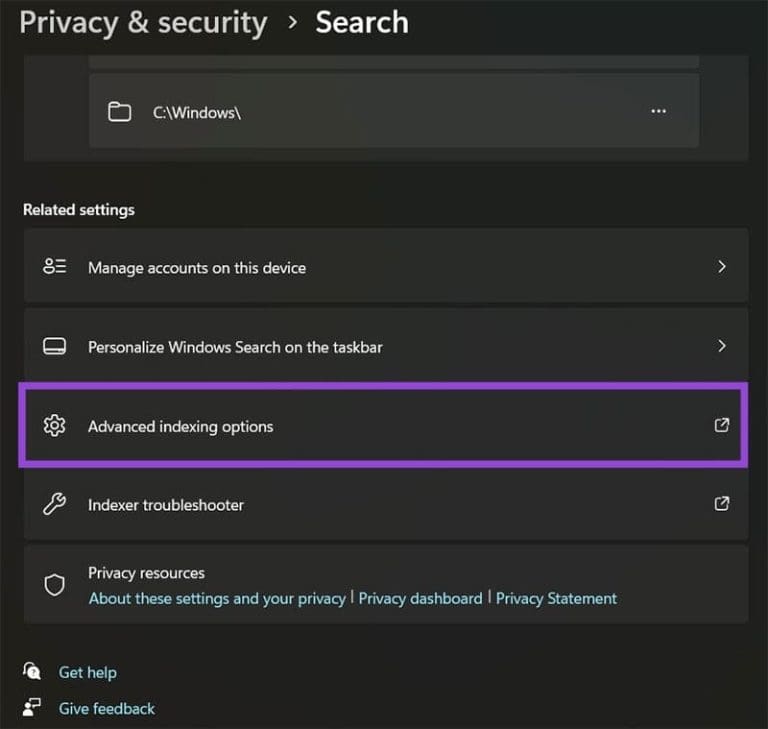Expand the Manage accounts chevron arrow
The image size is (768, 729).
click(721, 267)
